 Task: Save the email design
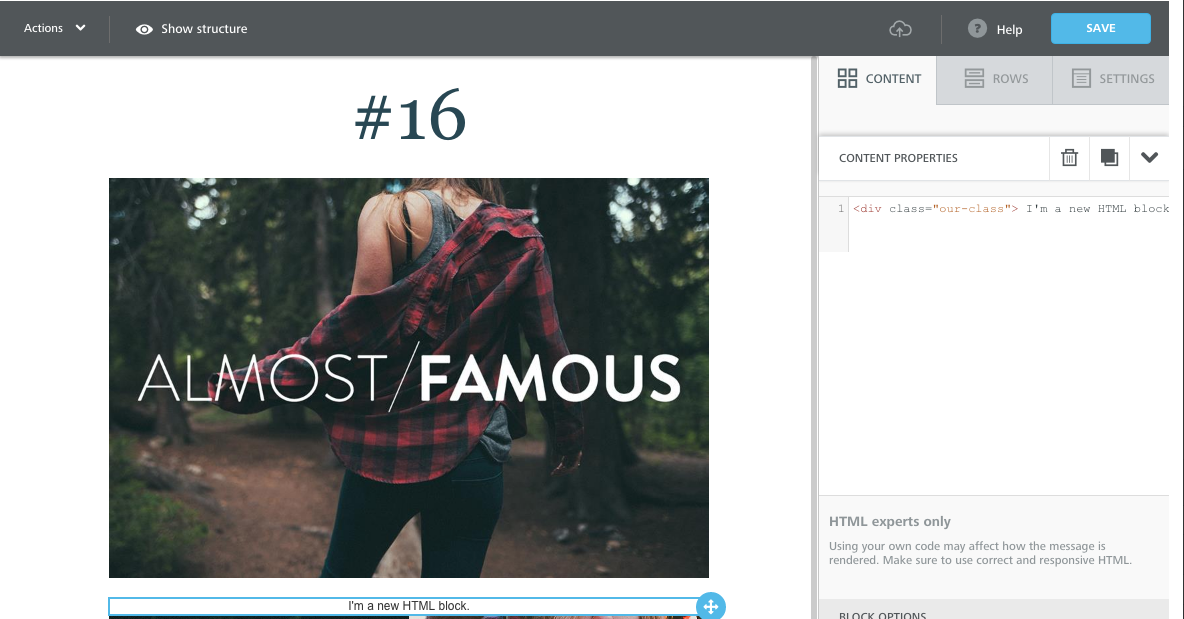[x=1100, y=28]
